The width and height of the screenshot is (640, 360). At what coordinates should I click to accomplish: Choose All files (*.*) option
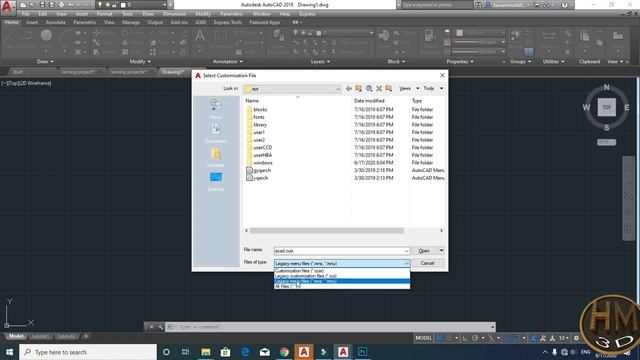pyautogui.click(x=342, y=286)
